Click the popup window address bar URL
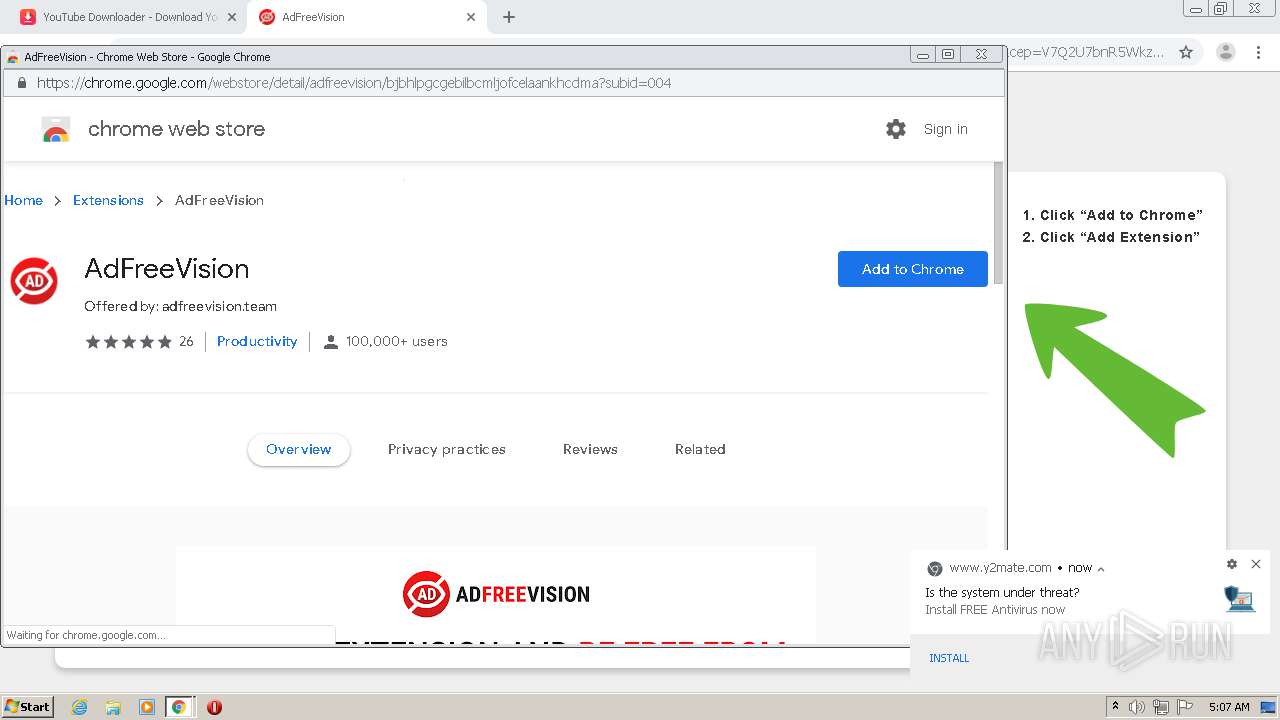The width and height of the screenshot is (1280, 720). tap(354, 83)
